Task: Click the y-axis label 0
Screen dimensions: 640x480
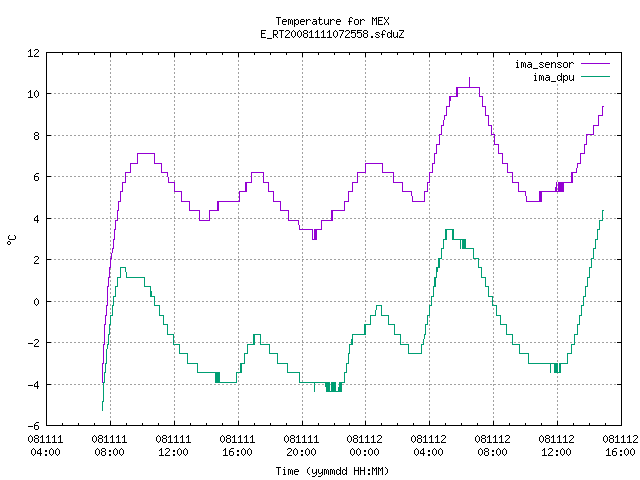Action: pos(36,301)
